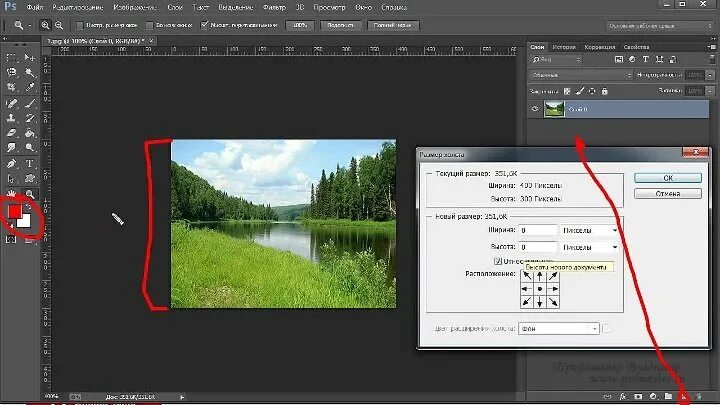Select the Eyedropper tool
Viewport: 720px width, 405px height.
[x=30, y=87]
